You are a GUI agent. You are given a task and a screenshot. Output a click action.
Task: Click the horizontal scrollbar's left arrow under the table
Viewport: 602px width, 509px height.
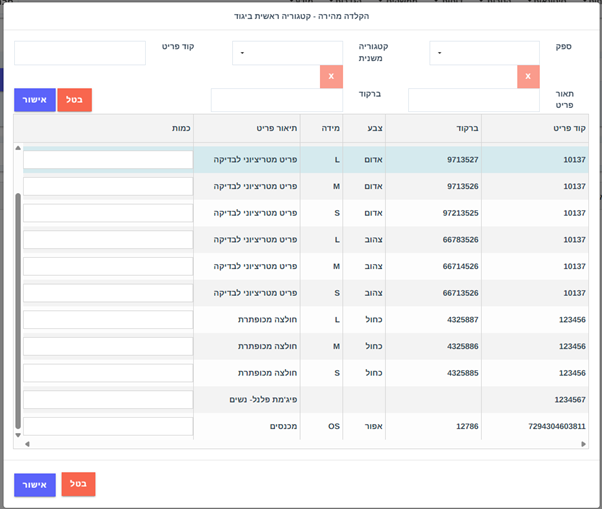pos(27,443)
